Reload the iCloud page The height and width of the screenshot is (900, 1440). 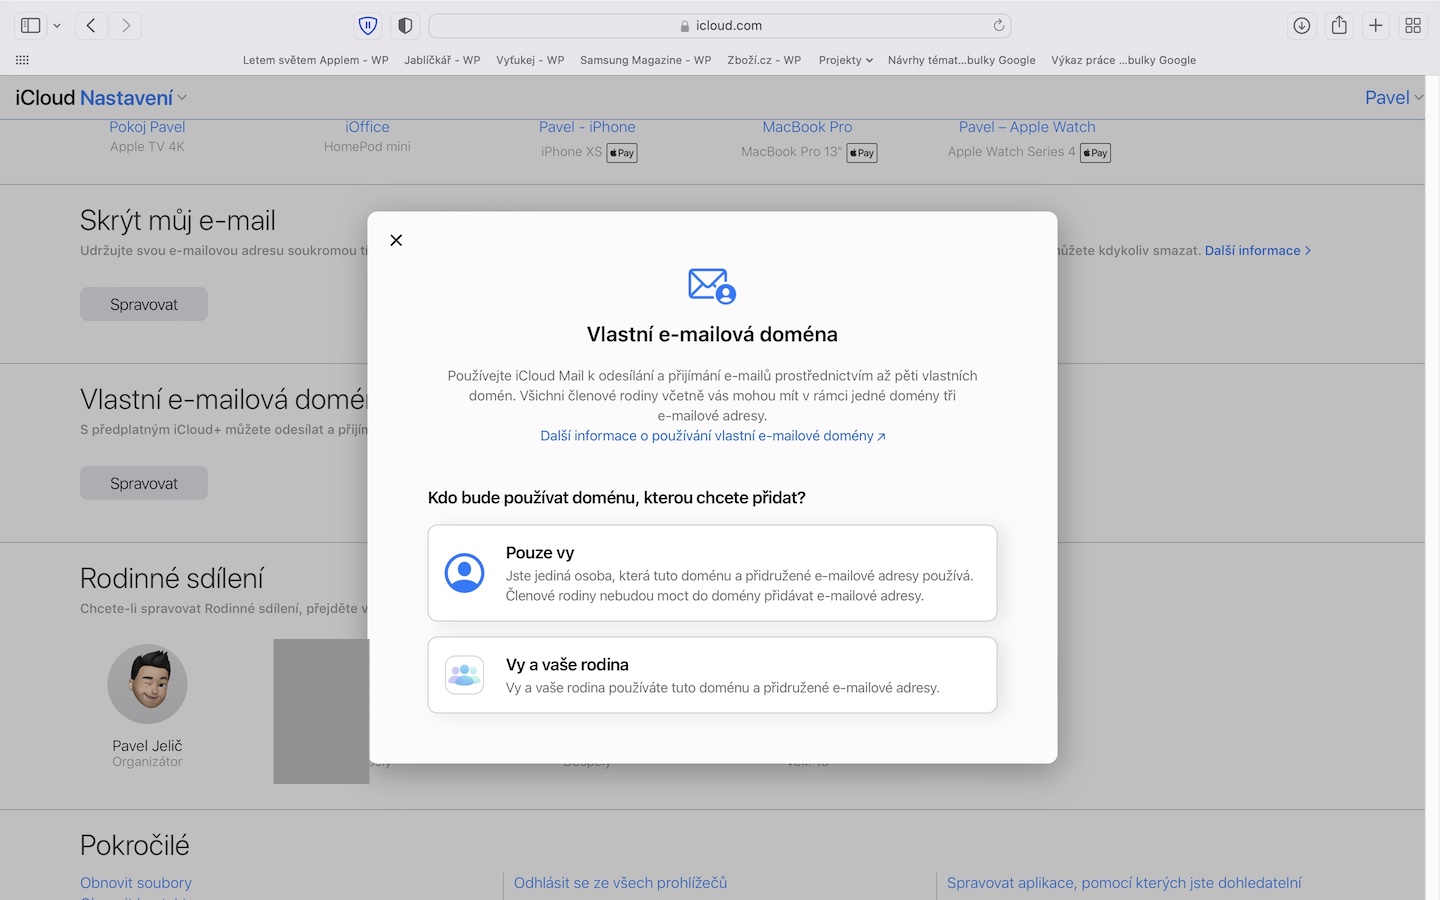coord(998,26)
